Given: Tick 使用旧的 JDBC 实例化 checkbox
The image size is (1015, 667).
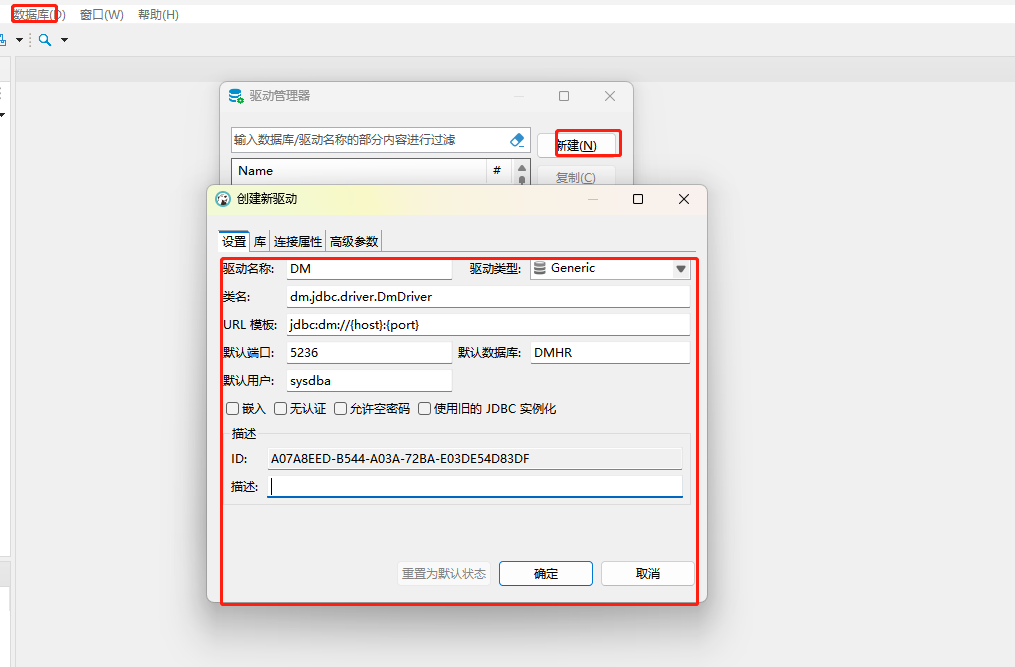Looking at the screenshot, I should [425, 409].
